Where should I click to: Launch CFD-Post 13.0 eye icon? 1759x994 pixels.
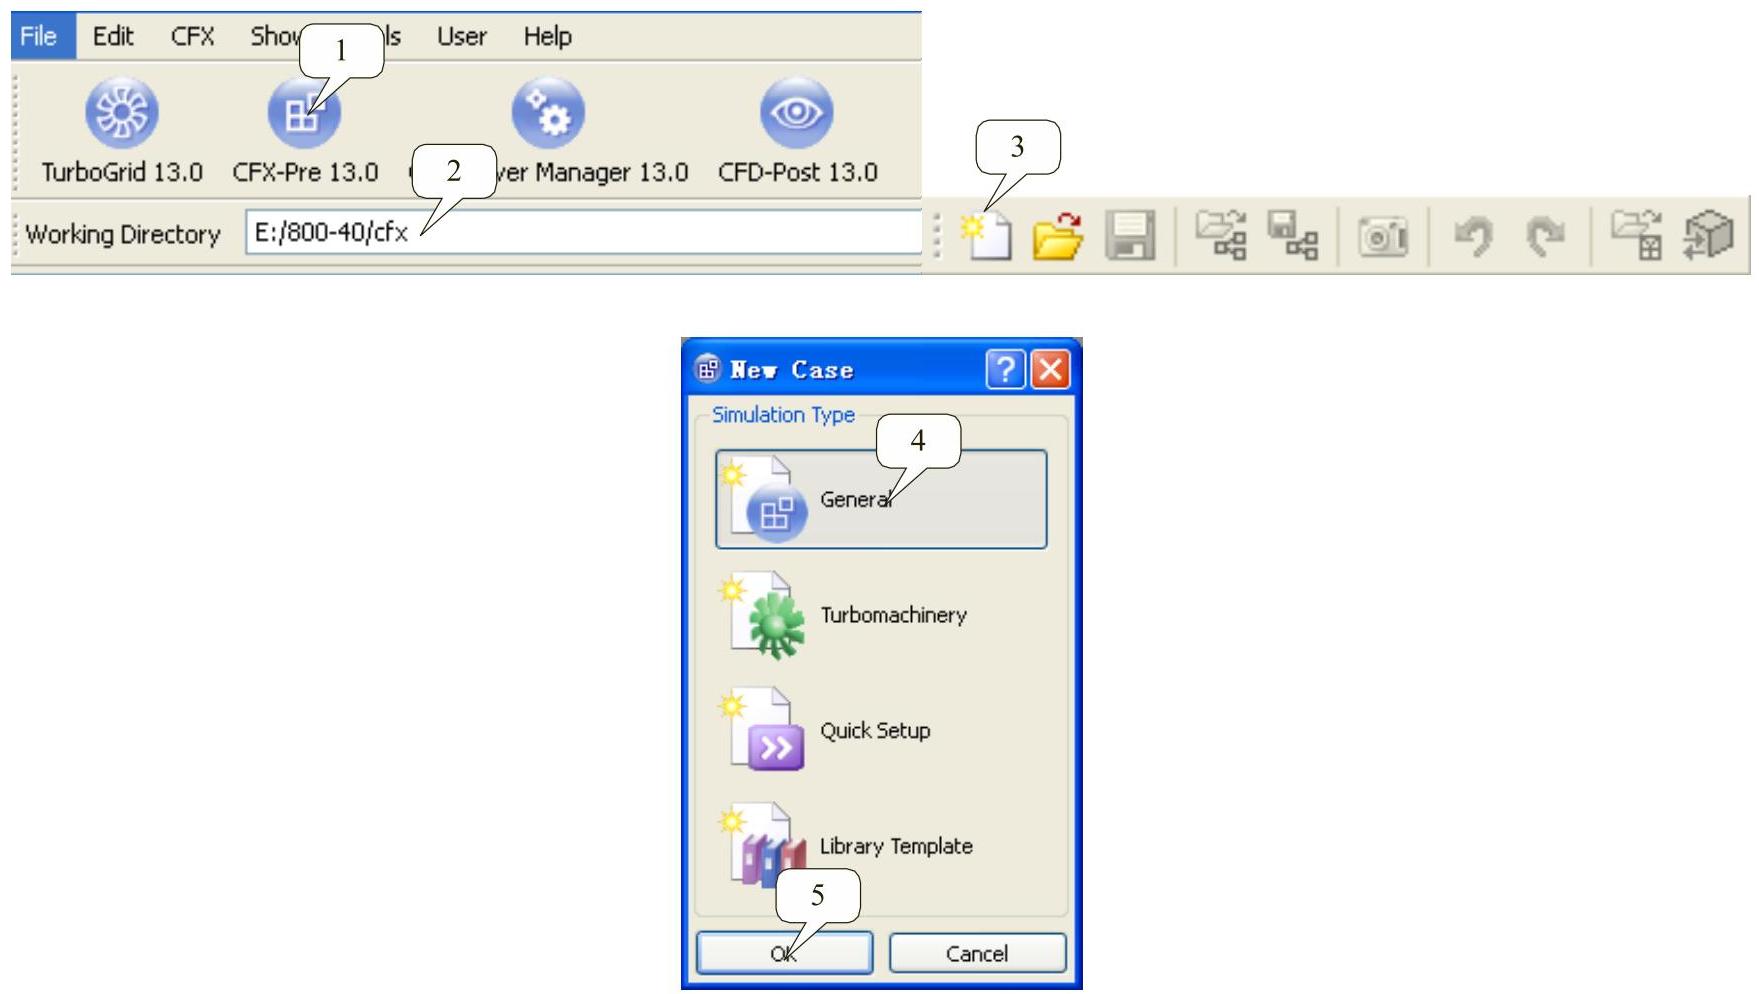point(796,112)
